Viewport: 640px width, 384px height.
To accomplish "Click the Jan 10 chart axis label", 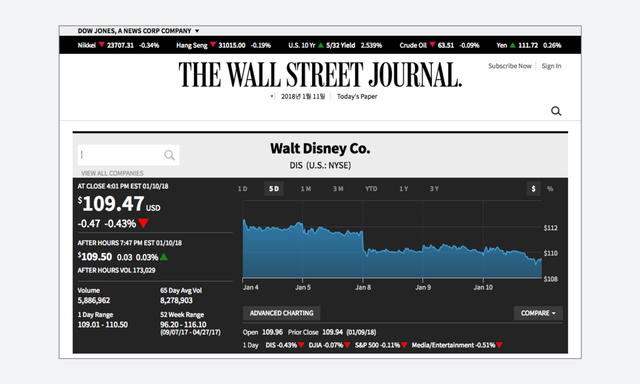I will click(483, 287).
